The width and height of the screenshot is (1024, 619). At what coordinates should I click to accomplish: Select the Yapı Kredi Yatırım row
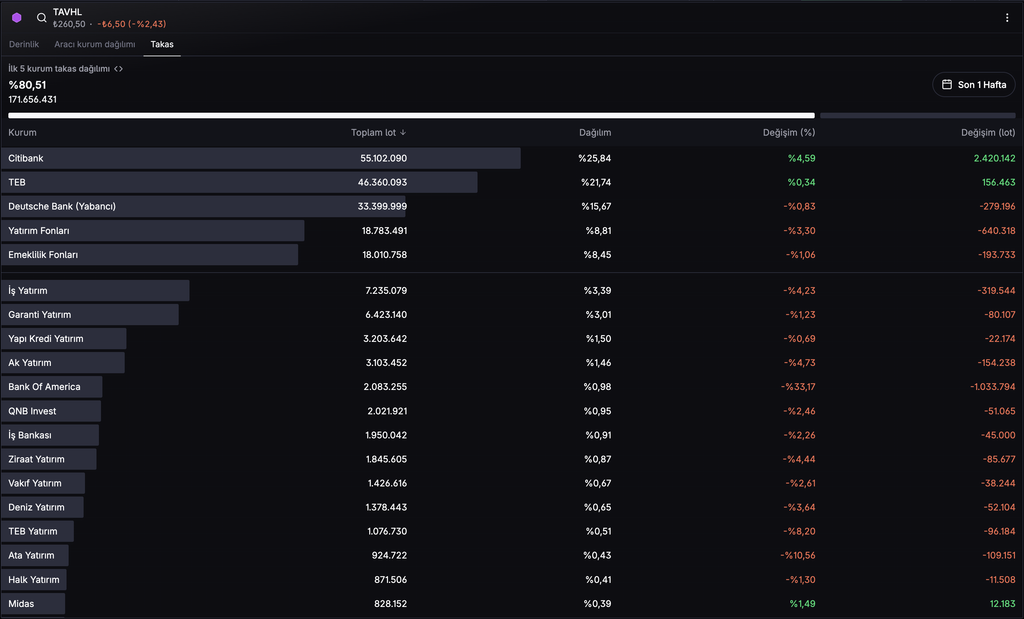(x=512, y=339)
